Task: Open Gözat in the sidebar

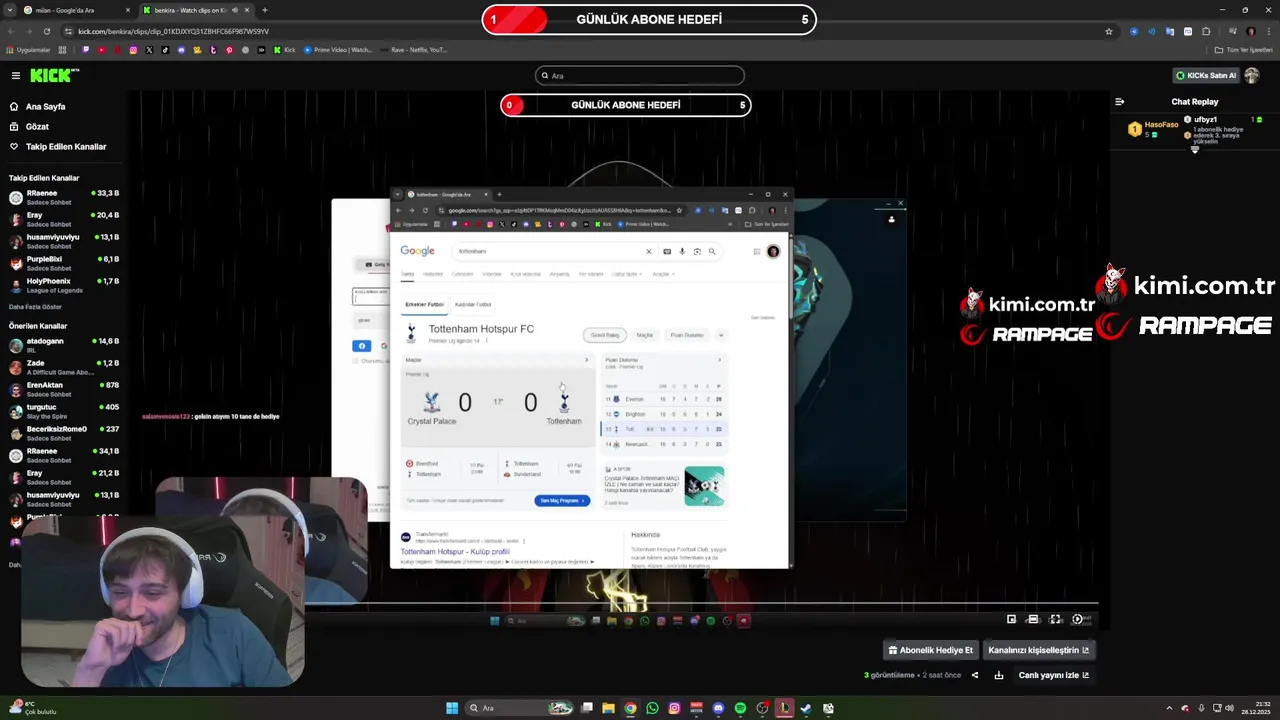Action: [37, 126]
